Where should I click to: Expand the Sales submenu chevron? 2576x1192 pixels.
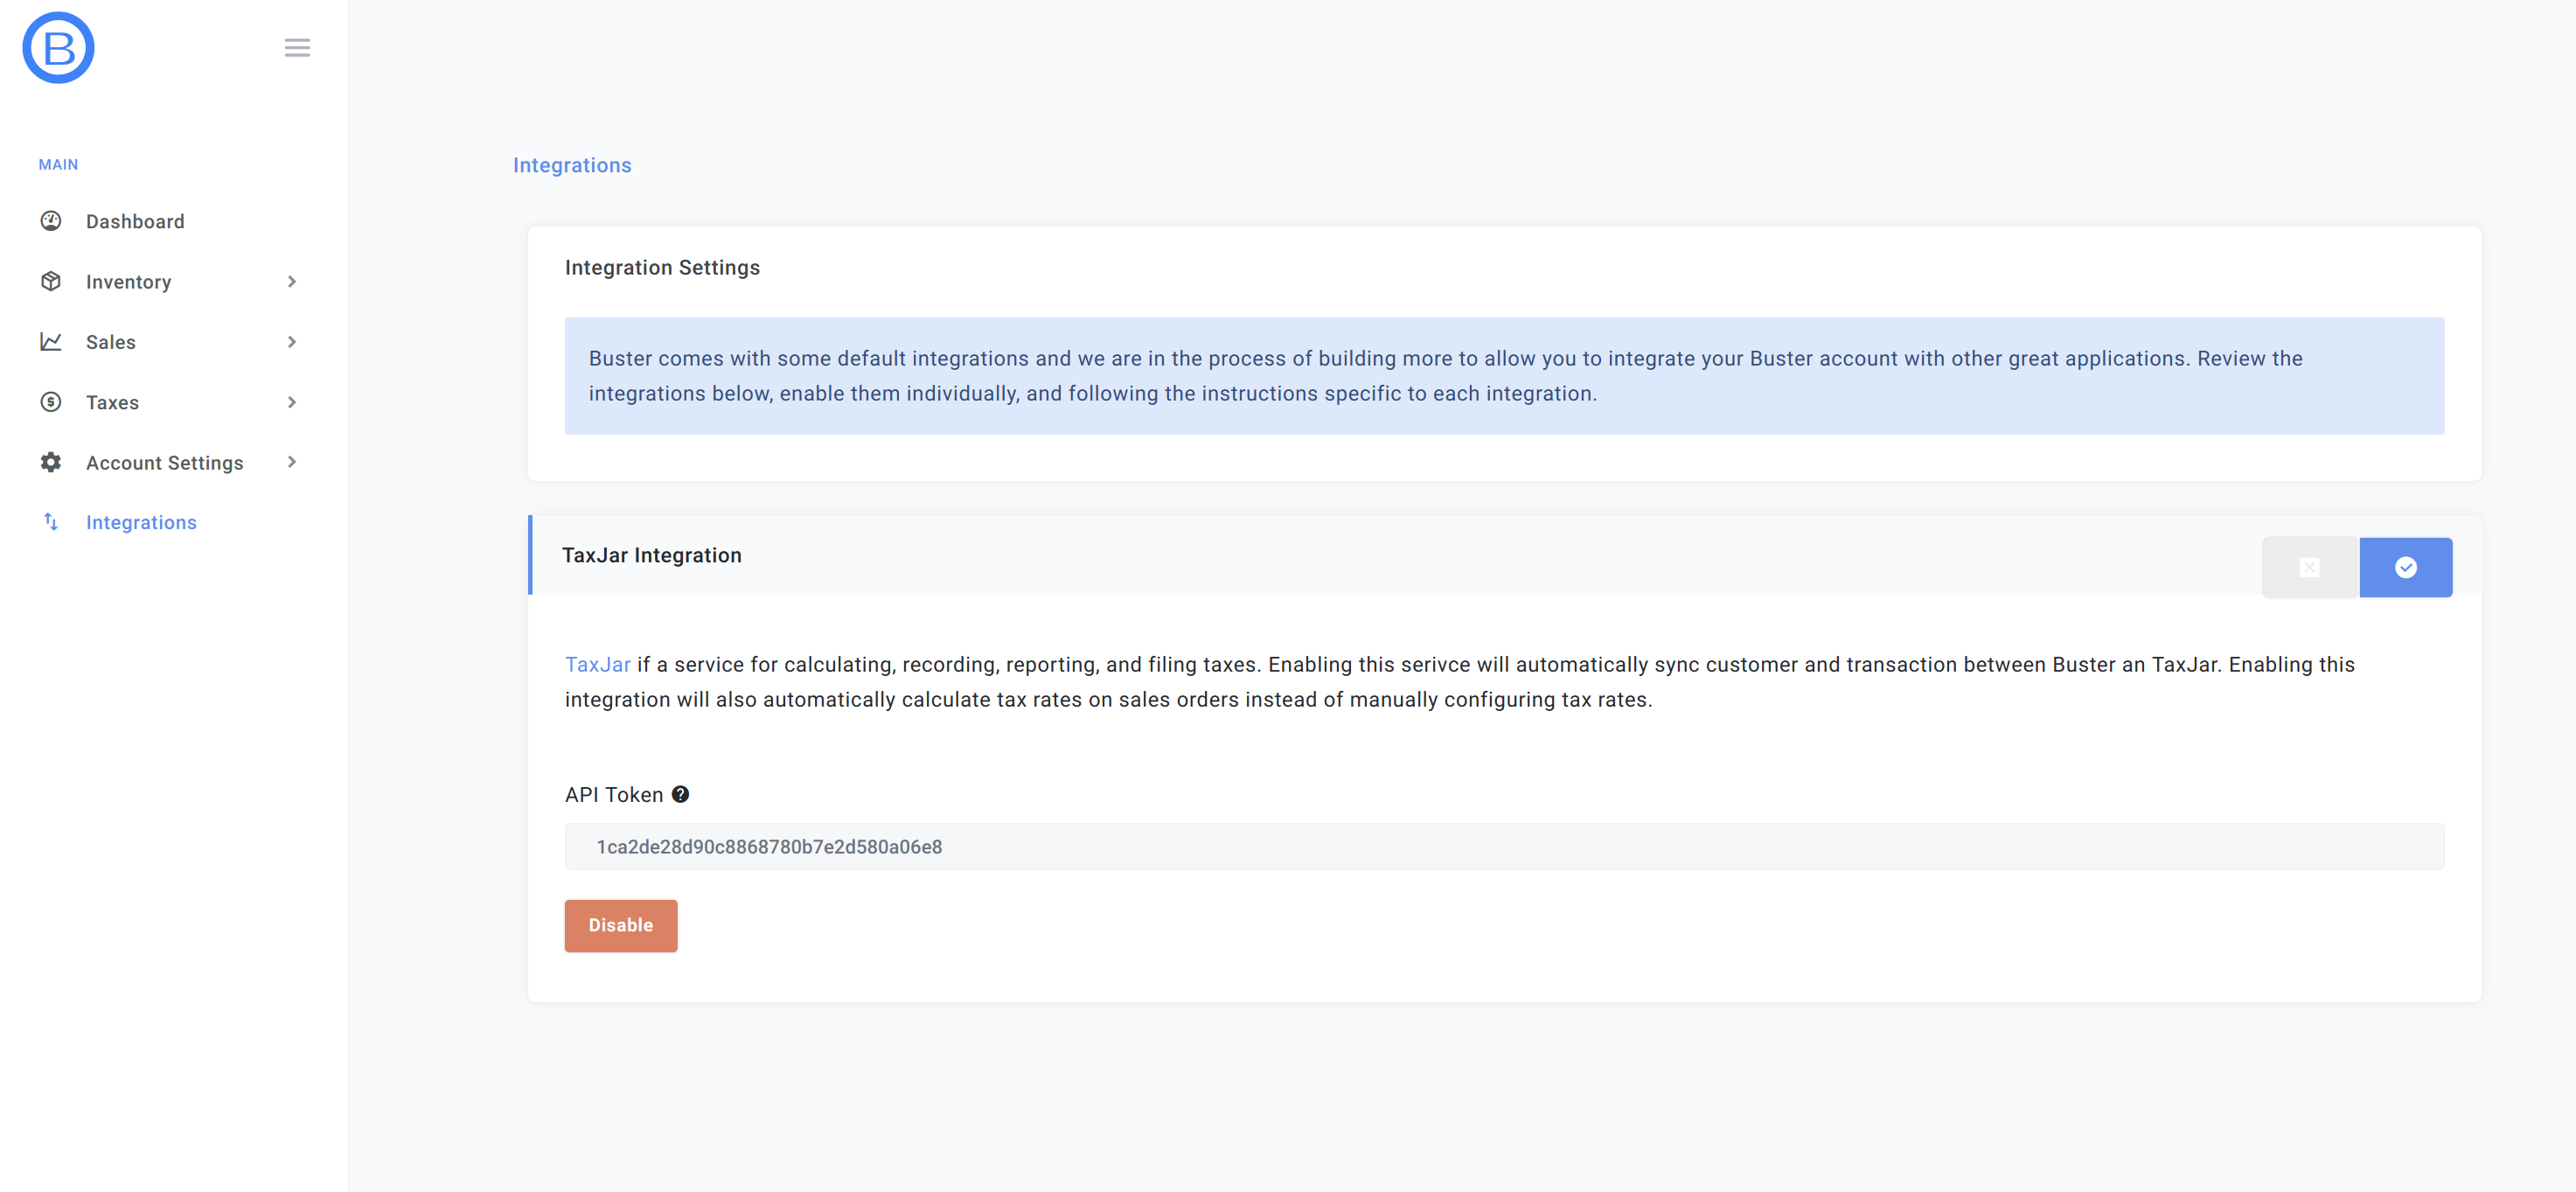pos(292,342)
